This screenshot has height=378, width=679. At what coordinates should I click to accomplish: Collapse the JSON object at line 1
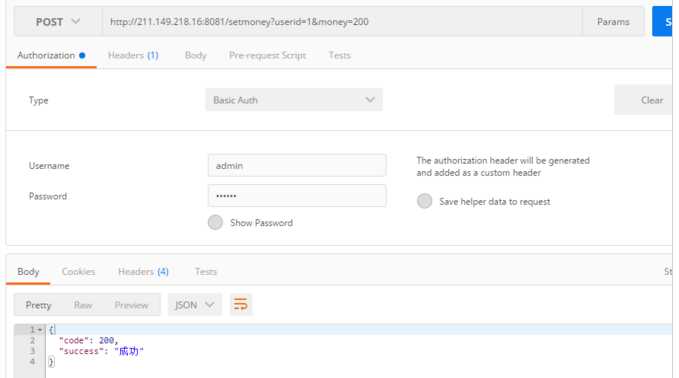(40, 330)
